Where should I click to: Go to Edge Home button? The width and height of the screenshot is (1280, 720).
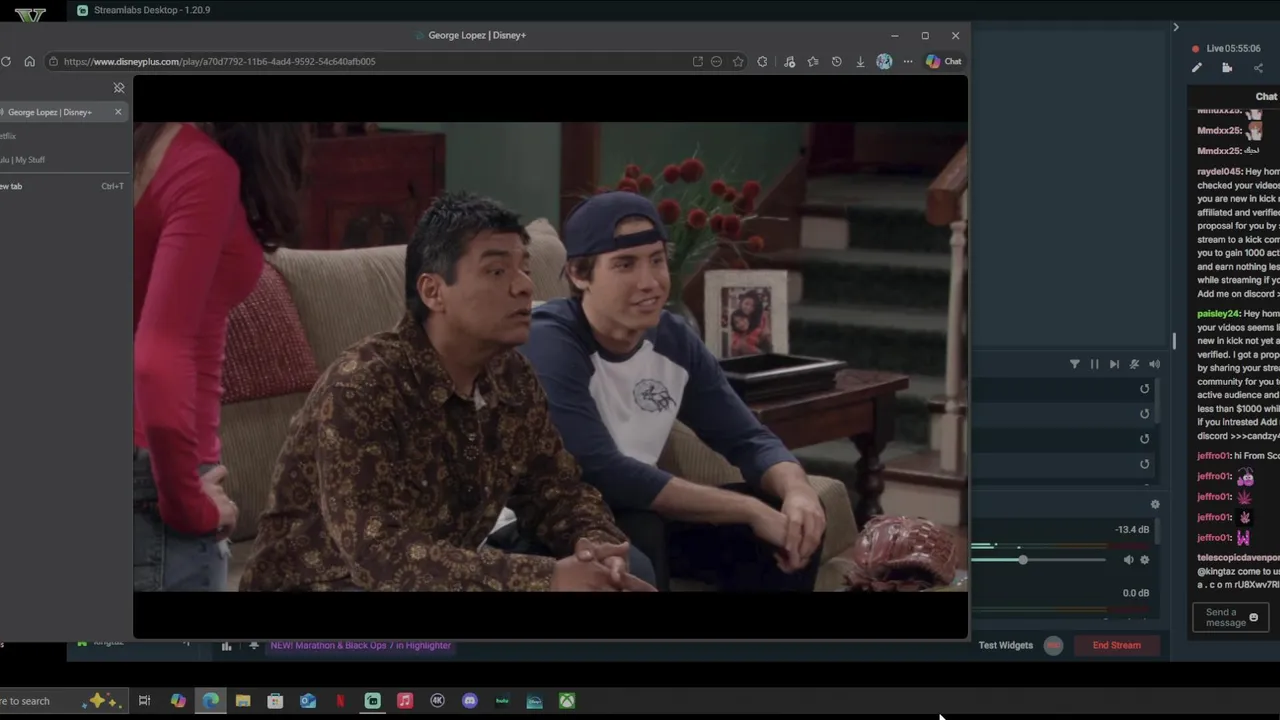[x=29, y=61]
